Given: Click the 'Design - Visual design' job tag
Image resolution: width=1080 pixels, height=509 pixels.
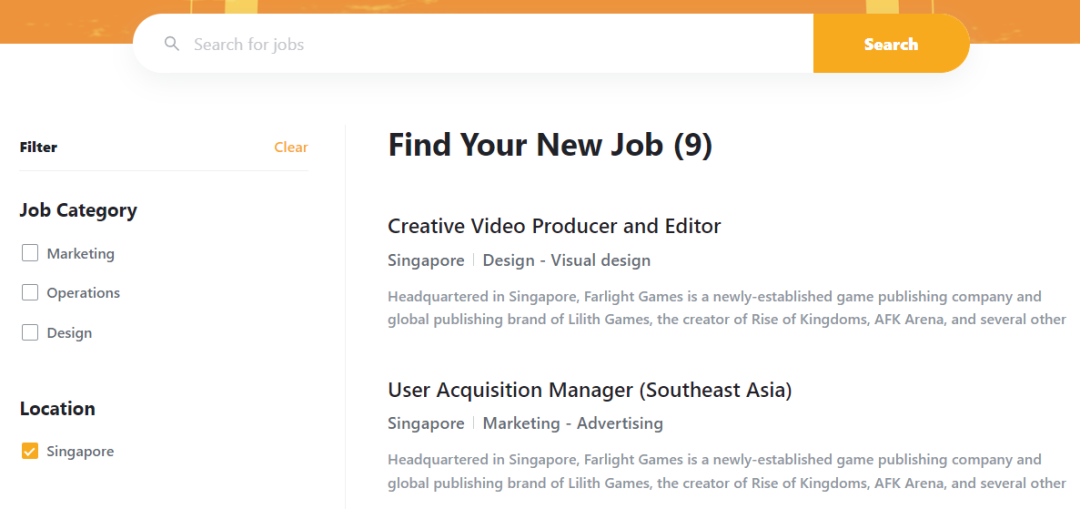Looking at the screenshot, I should coord(566,260).
